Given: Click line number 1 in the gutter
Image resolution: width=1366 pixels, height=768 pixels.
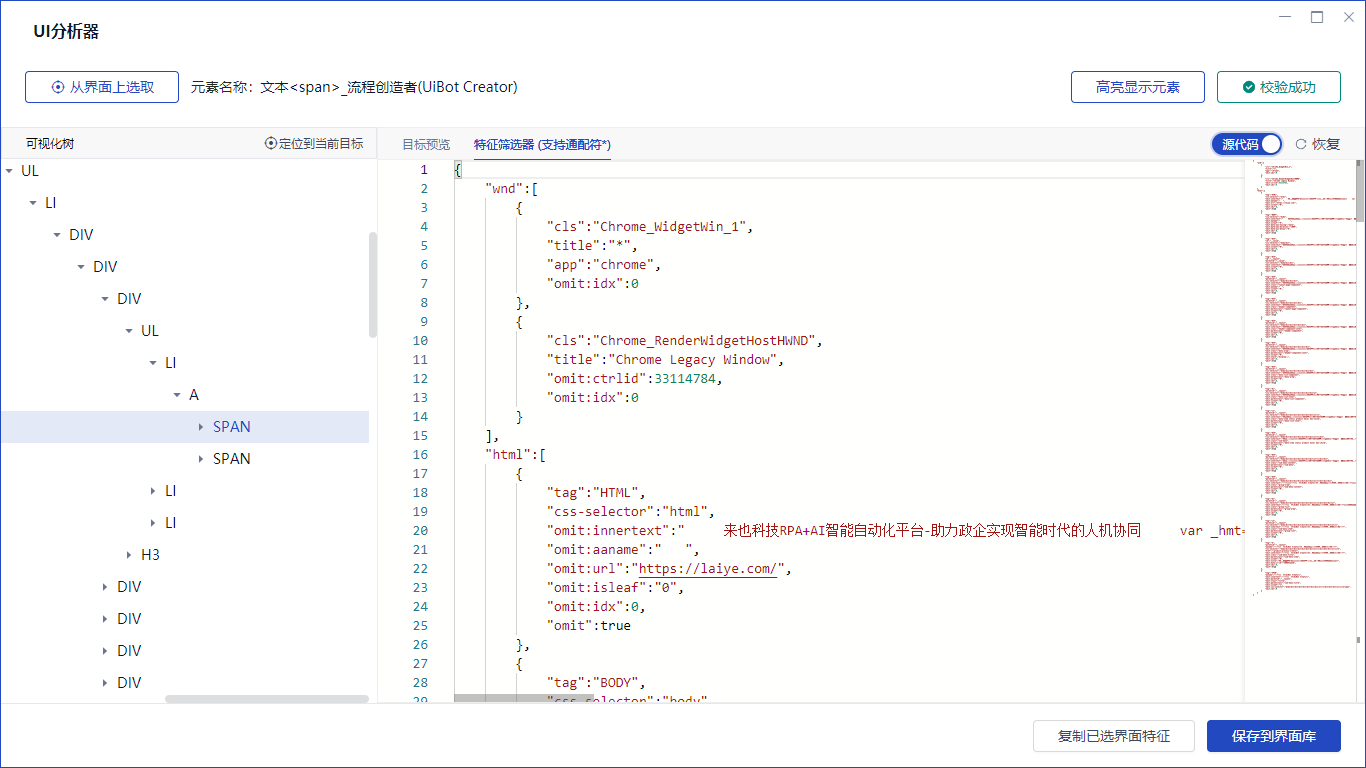Looking at the screenshot, I should point(423,170).
